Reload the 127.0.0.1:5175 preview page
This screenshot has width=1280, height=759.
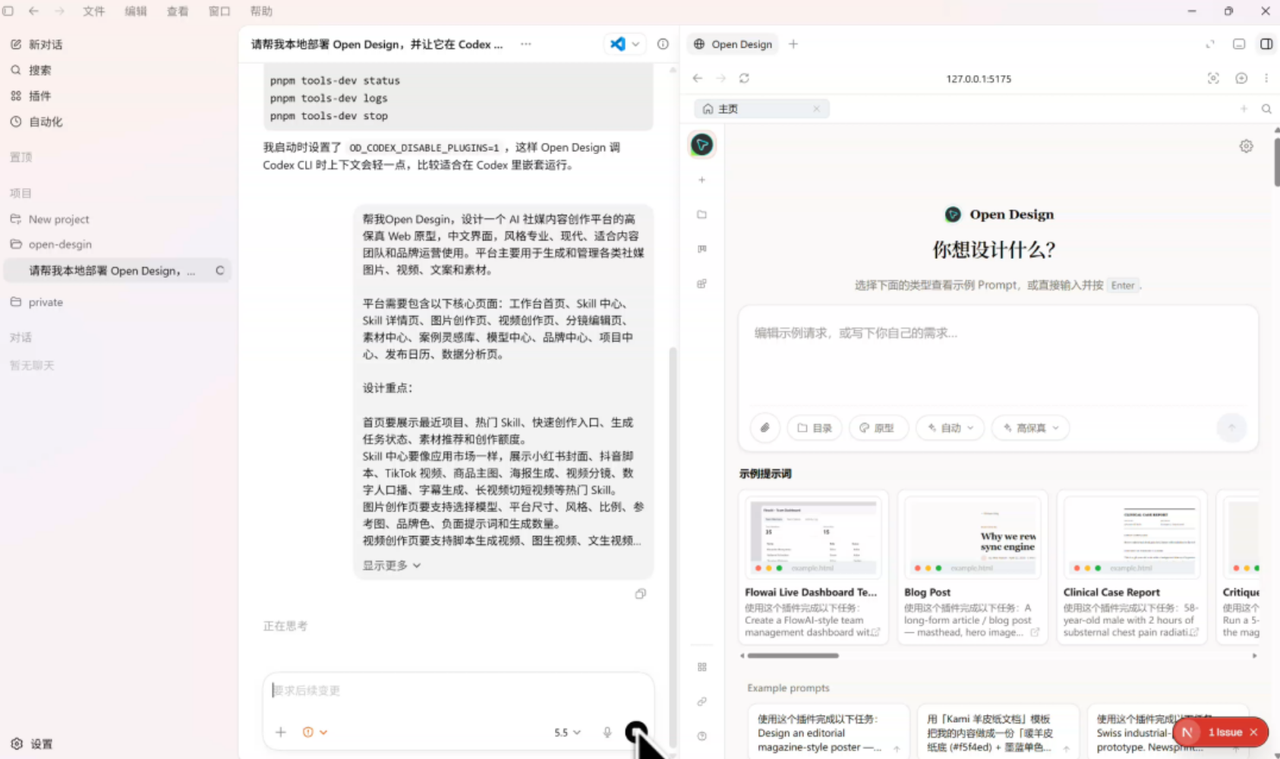click(x=744, y=78)
